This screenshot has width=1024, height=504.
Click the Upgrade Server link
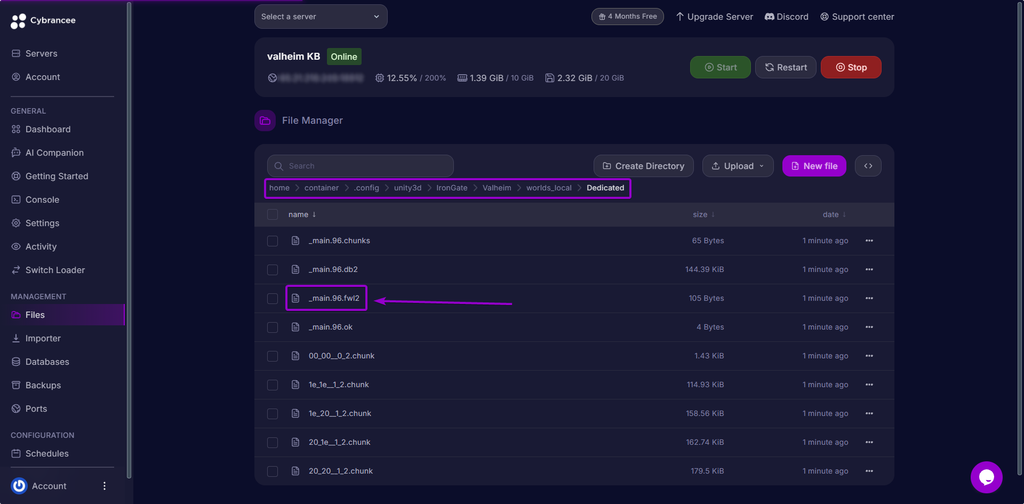pyautogui.click(x=714, y=16)
